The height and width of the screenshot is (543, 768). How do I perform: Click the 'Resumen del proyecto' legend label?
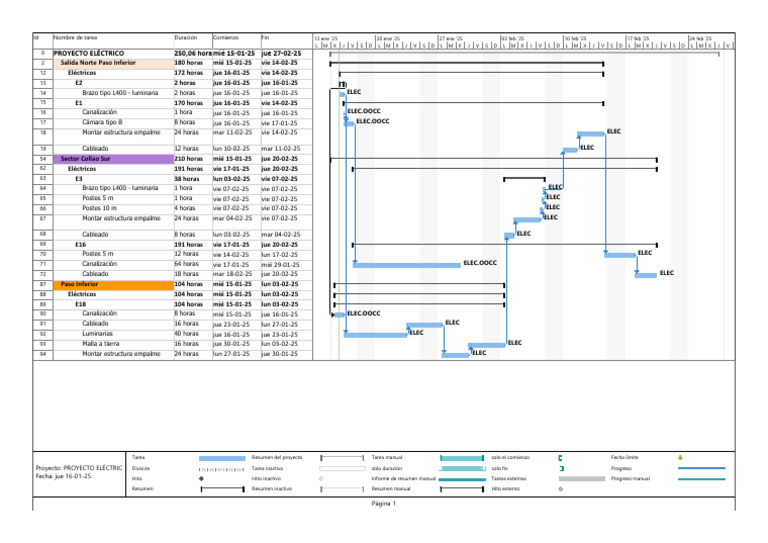coord(277,457)
